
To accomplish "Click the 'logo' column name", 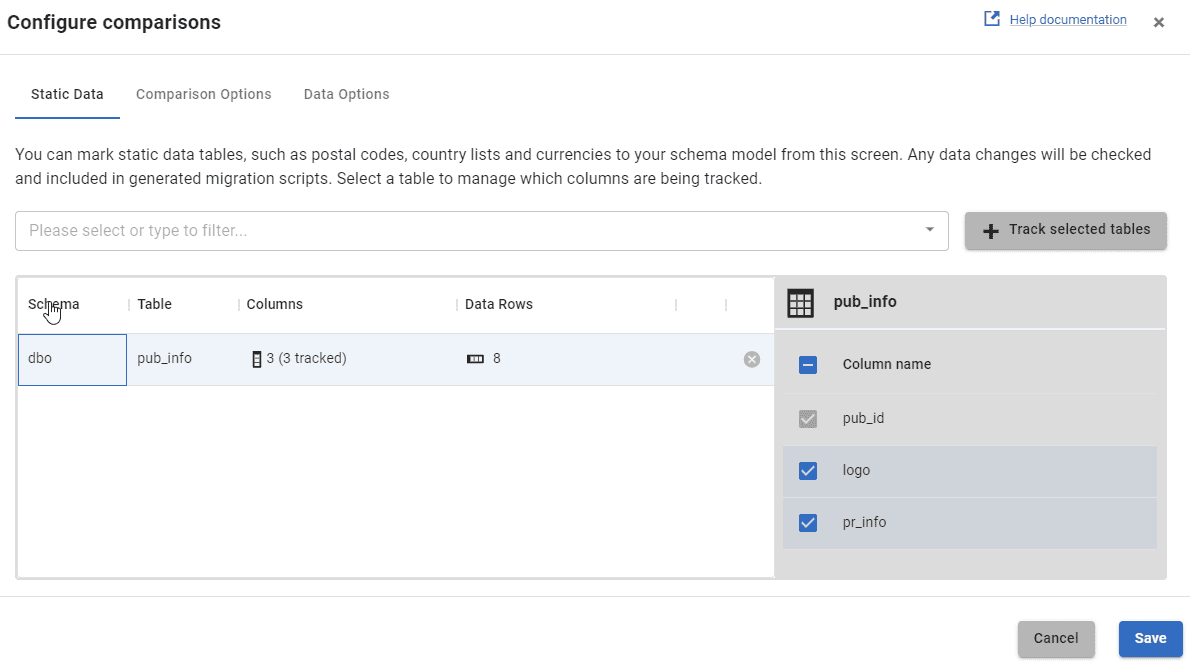I will coord(856,470).
